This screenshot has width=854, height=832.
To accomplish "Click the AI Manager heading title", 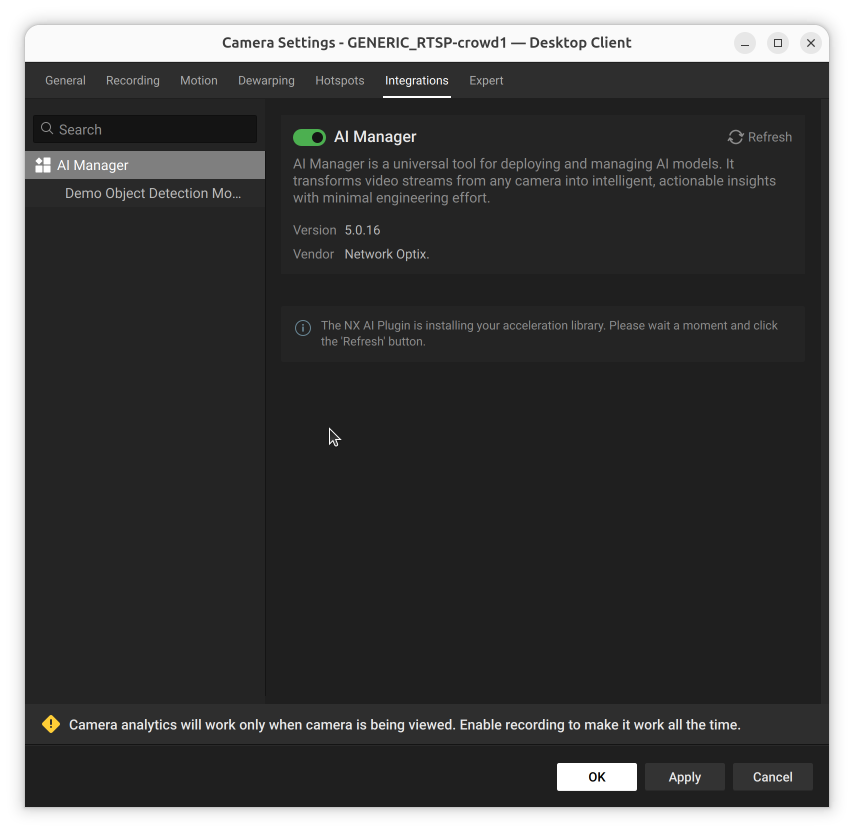I will 375,137.
